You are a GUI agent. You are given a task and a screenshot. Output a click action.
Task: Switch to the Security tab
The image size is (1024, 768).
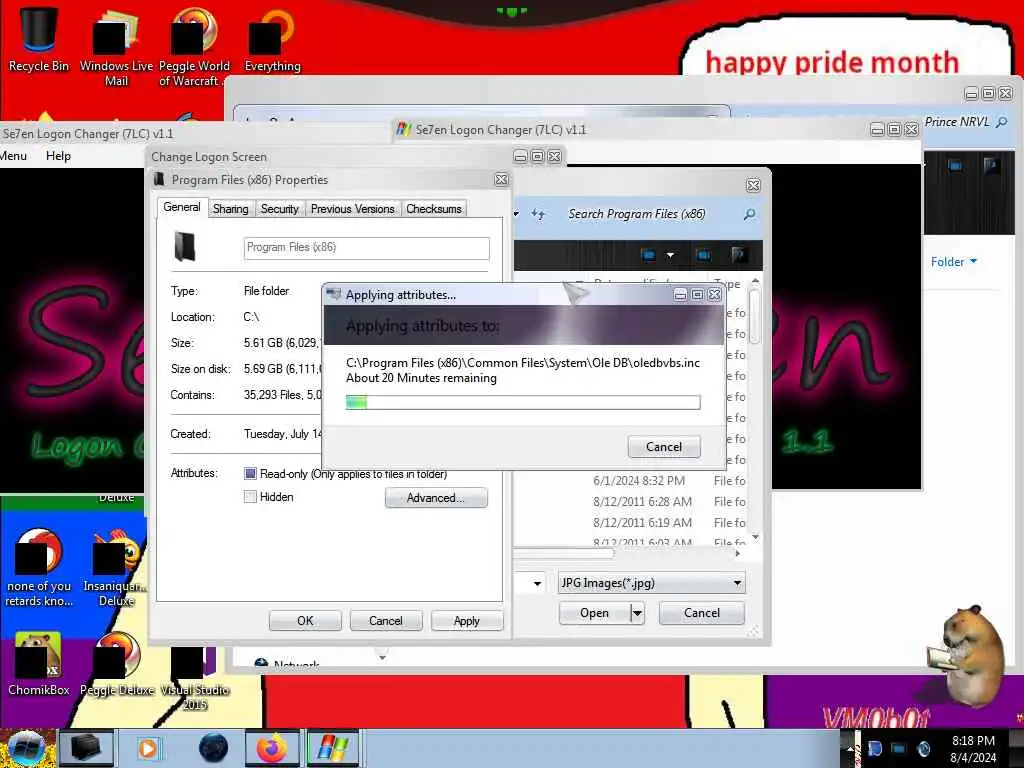point(280,208)
